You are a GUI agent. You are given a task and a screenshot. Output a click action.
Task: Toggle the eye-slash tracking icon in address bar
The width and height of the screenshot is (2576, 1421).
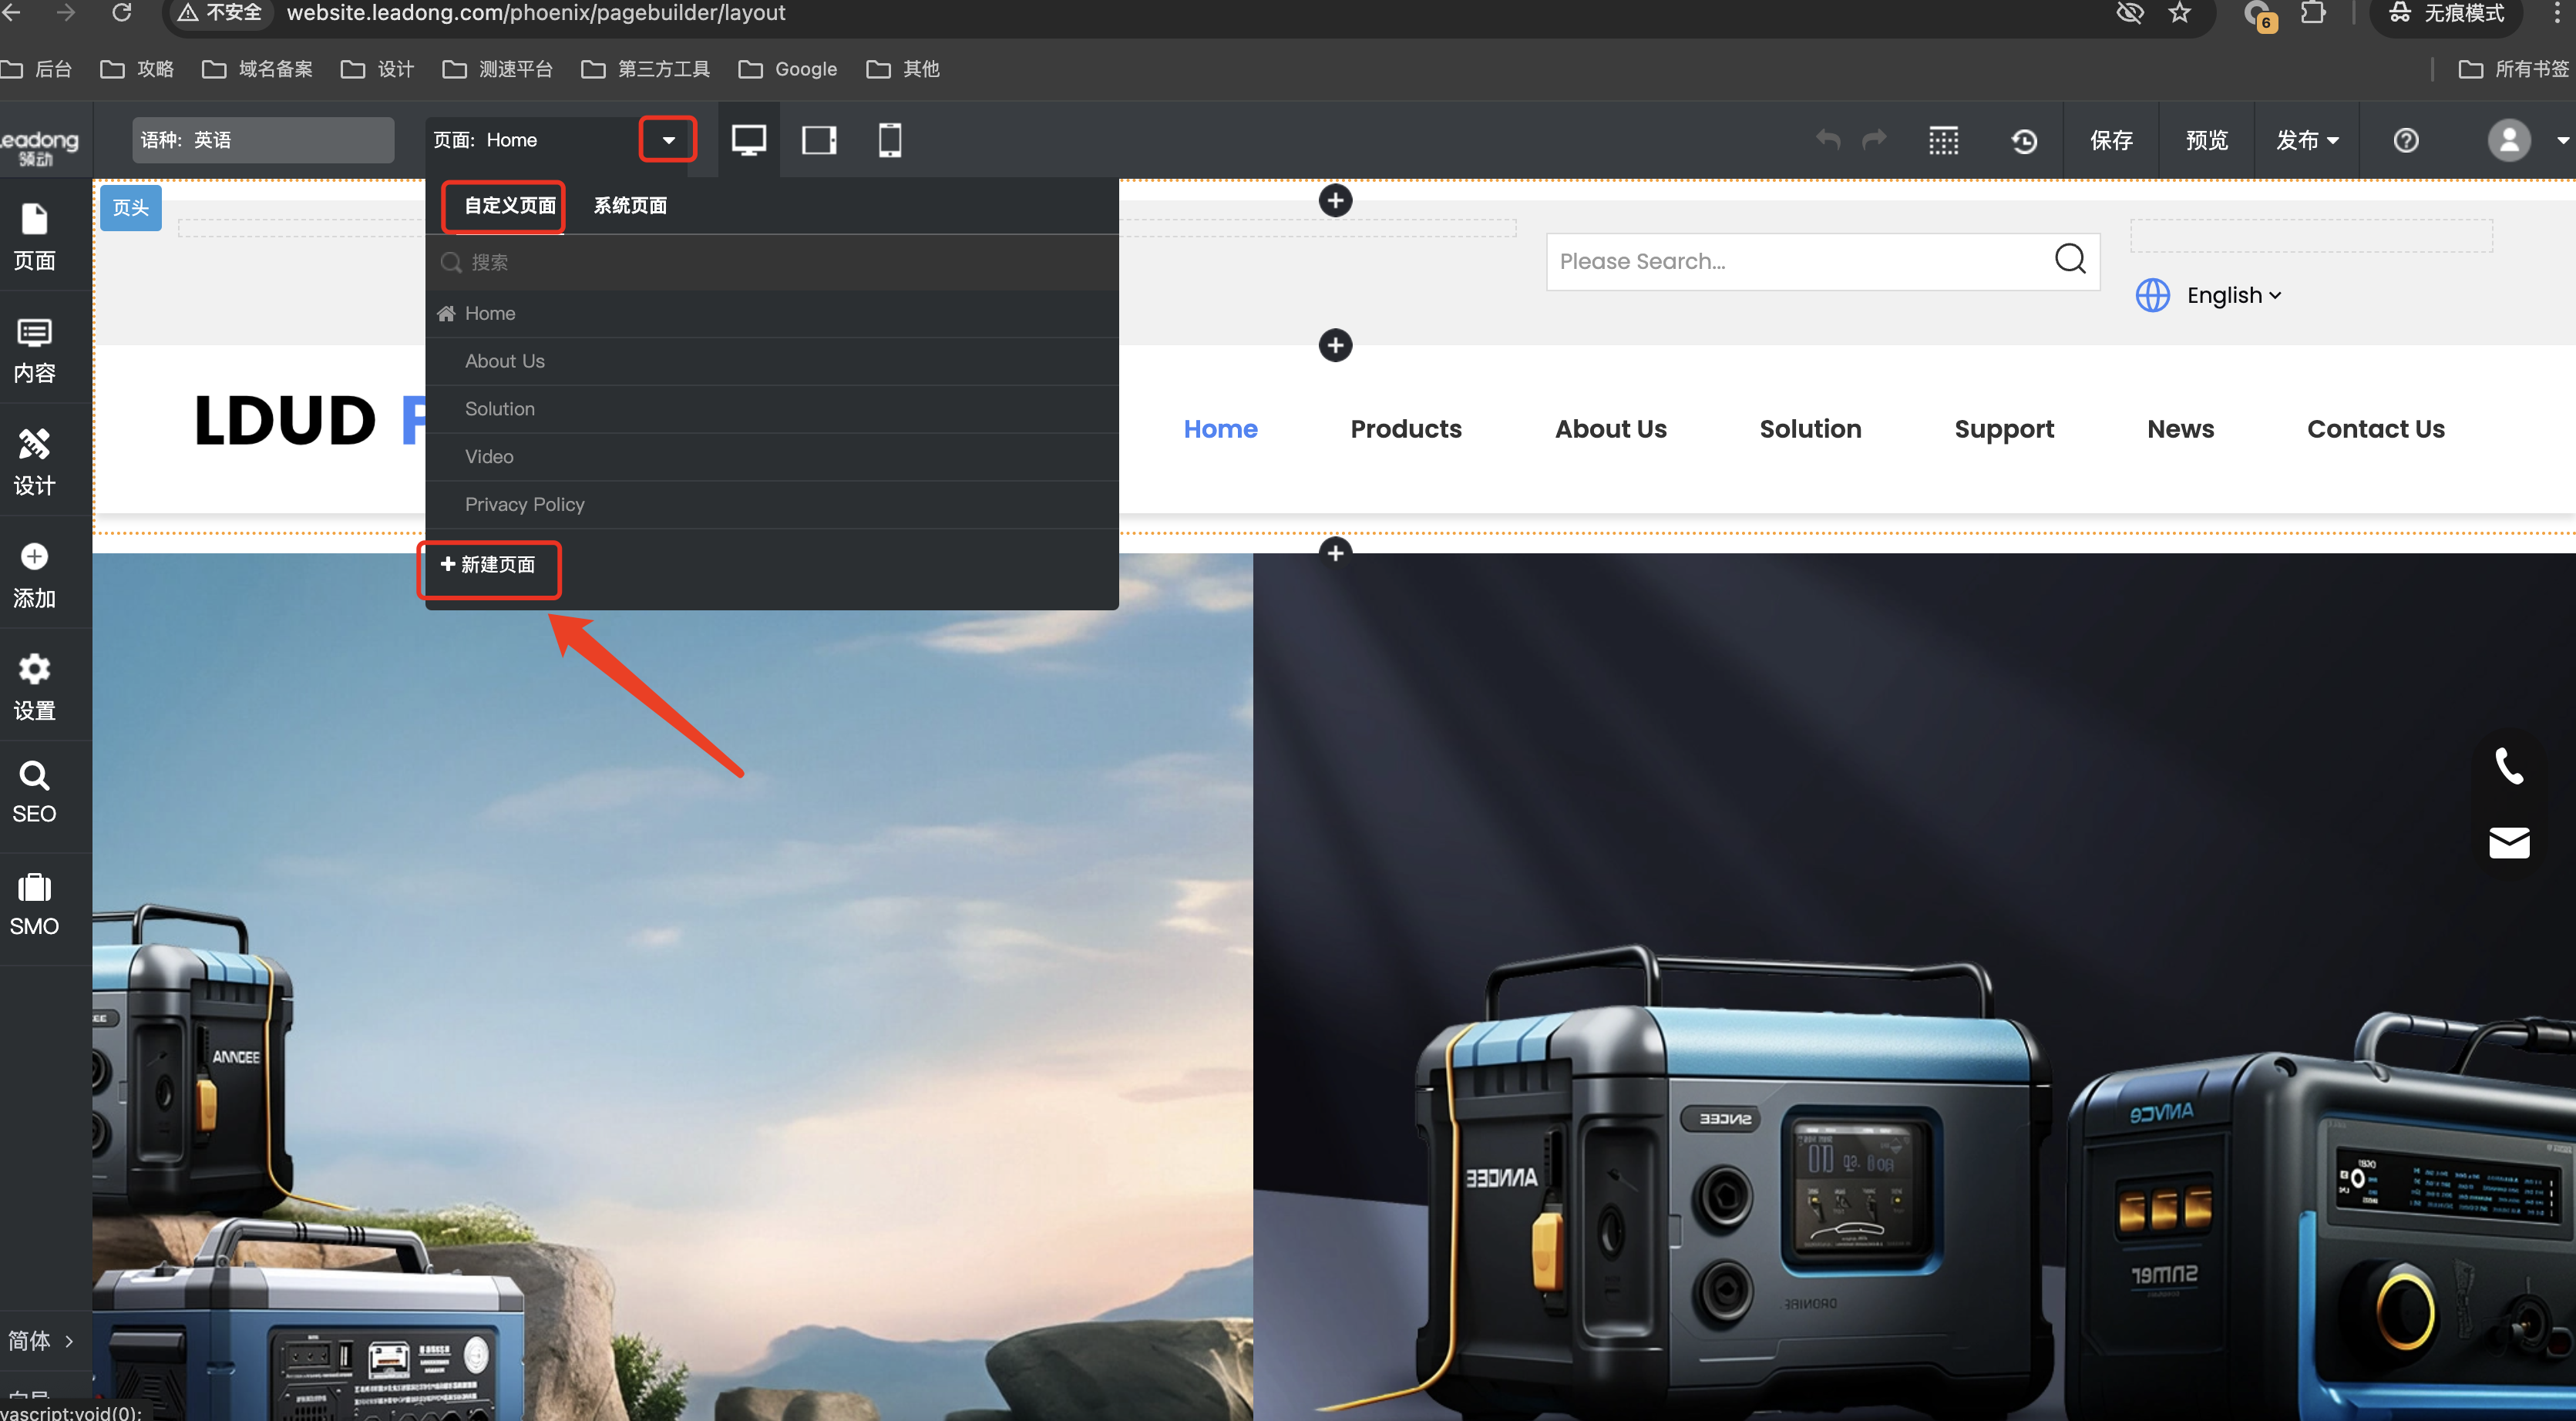pyautogui.click(x=2130, y=13)
